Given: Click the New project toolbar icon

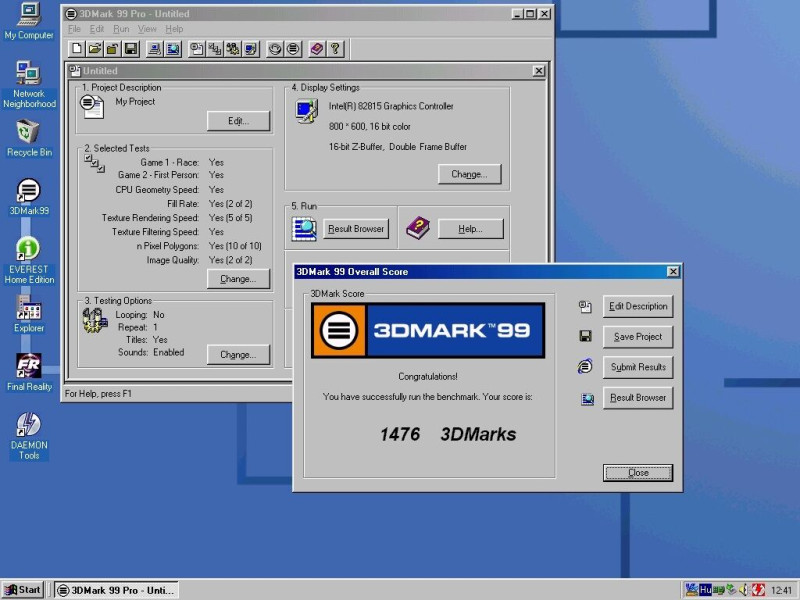Looking at the screenshot, I should coord(77,49).
